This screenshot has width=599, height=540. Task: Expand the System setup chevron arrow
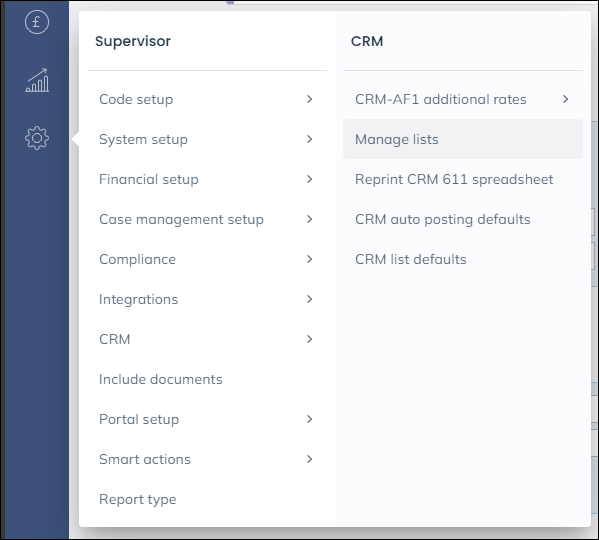pos(309,139)
